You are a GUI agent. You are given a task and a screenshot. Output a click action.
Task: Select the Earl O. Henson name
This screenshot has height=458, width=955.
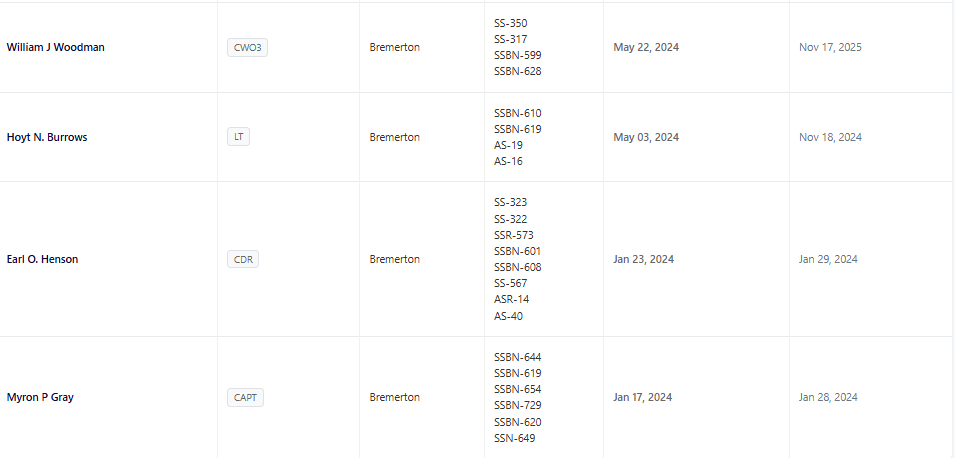(42, 259)
